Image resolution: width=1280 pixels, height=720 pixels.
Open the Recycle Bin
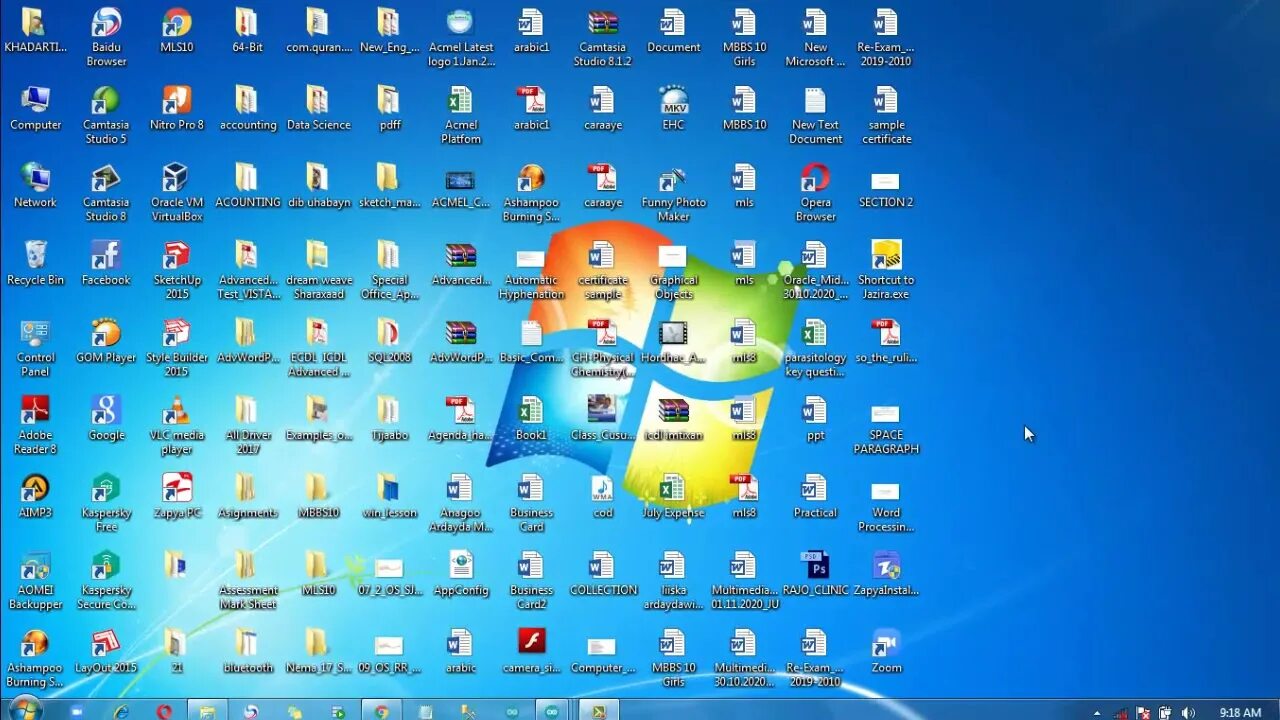click(36, 263)
